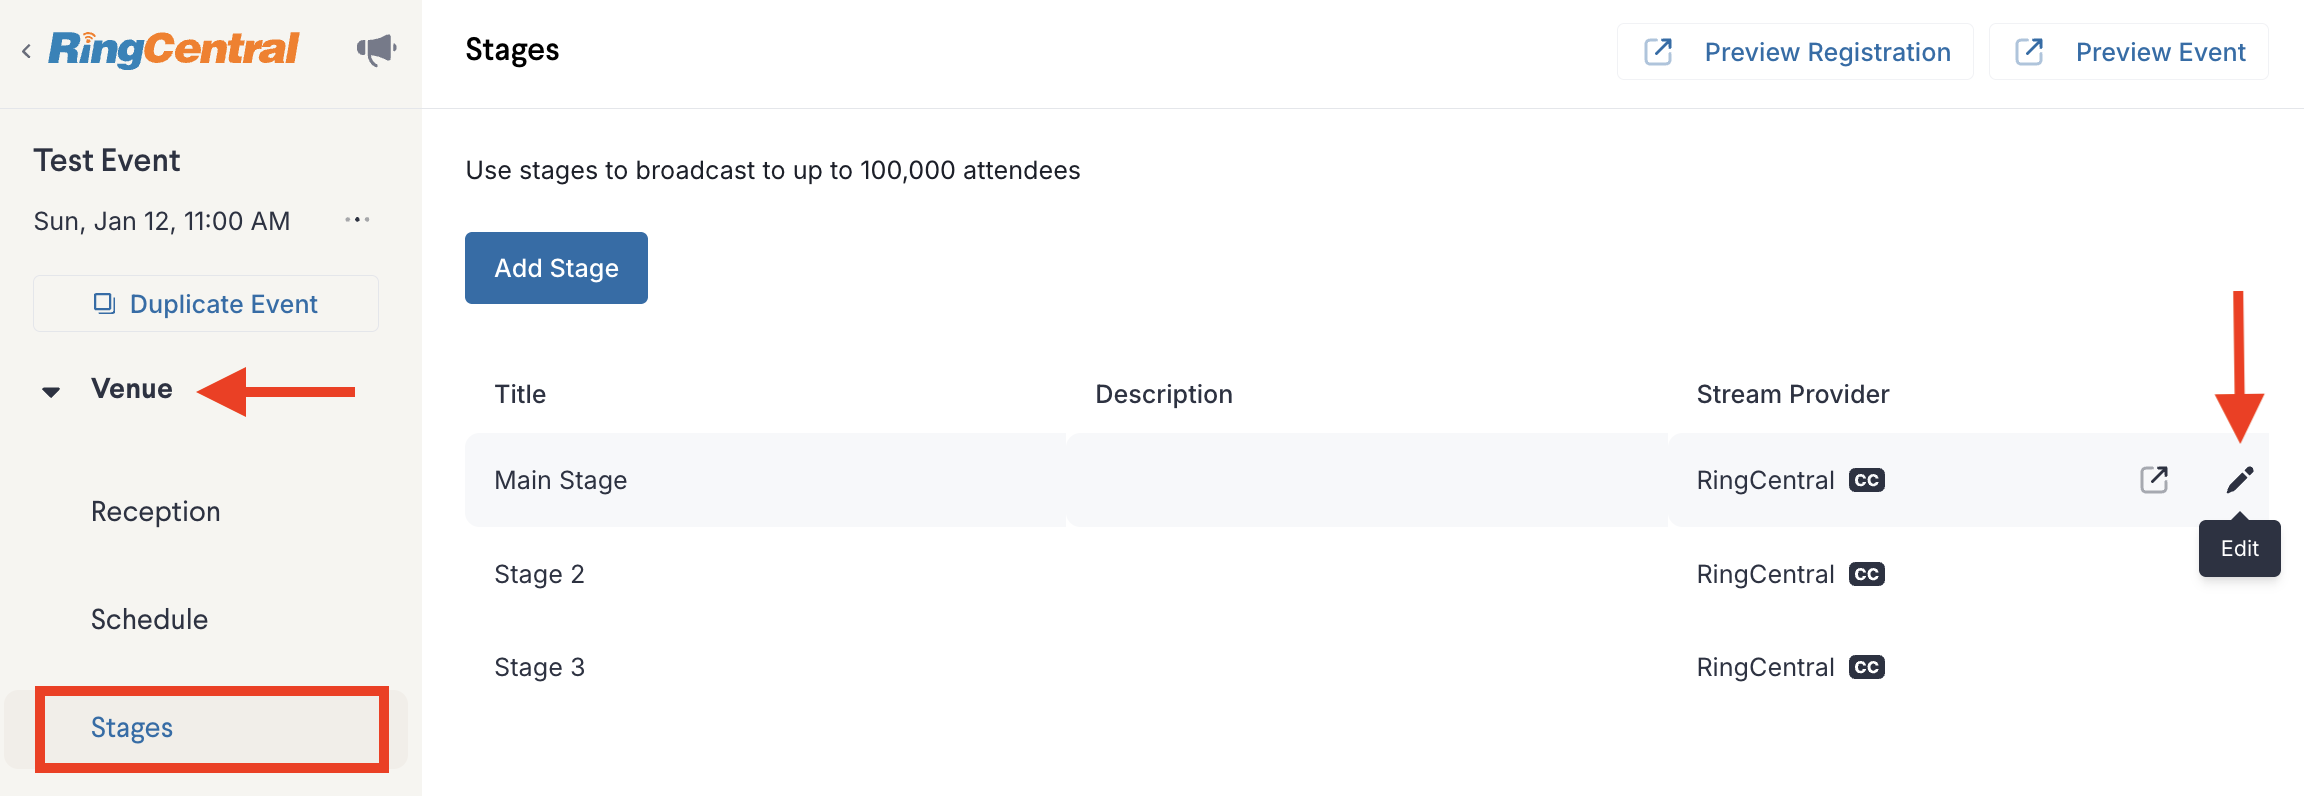Select Venue in the sidebar
Screen dimensions: 2304x796
(132, 389)
